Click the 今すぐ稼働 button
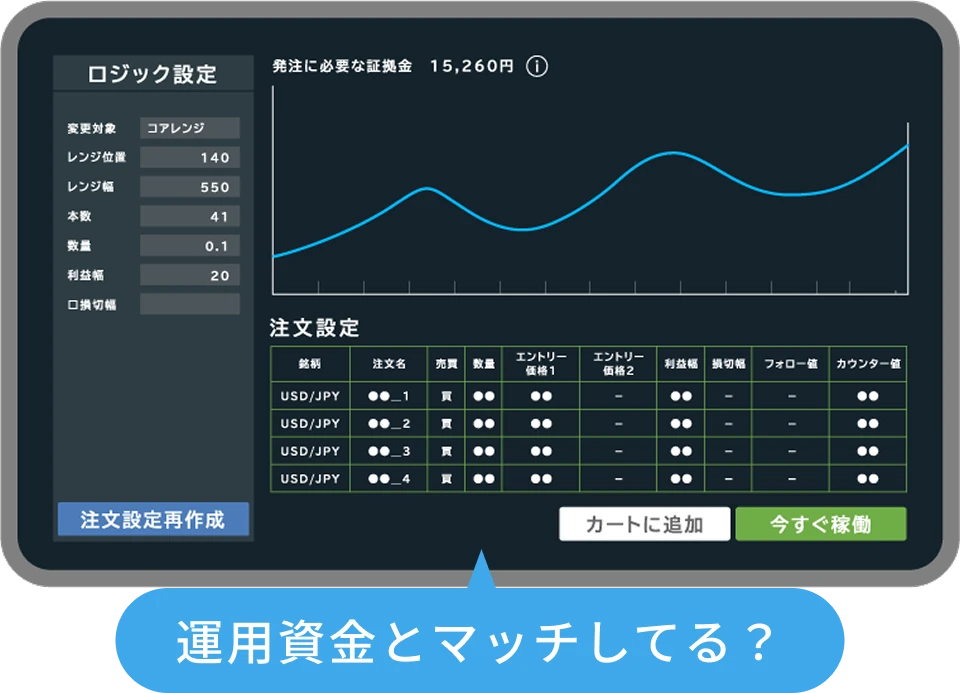This screenshot has height=693, width=960. click(x=821, y=524)
